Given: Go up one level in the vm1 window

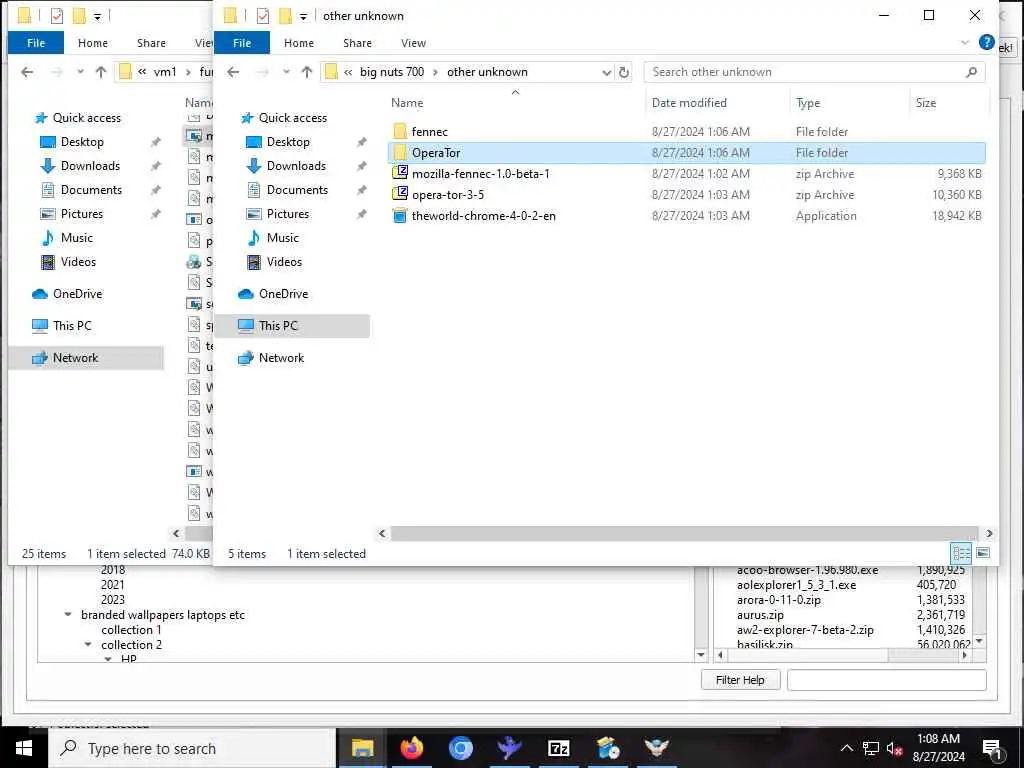Looking at the screenshot, I should click(101, 72).
